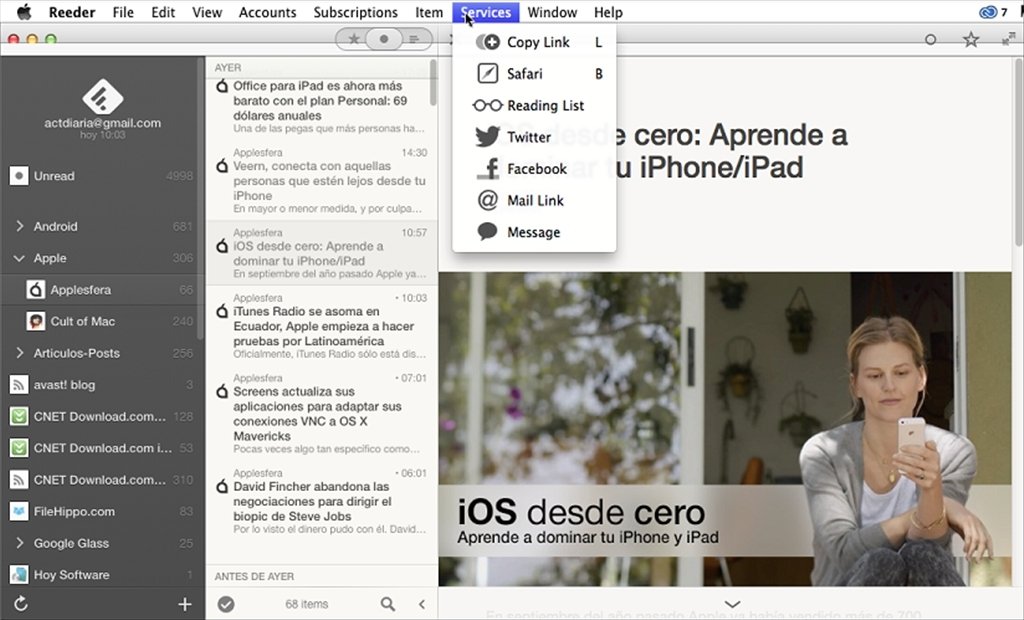Share article on Facebook
The width and height of the screenshot is (1024, 620).
pos(534,169)
